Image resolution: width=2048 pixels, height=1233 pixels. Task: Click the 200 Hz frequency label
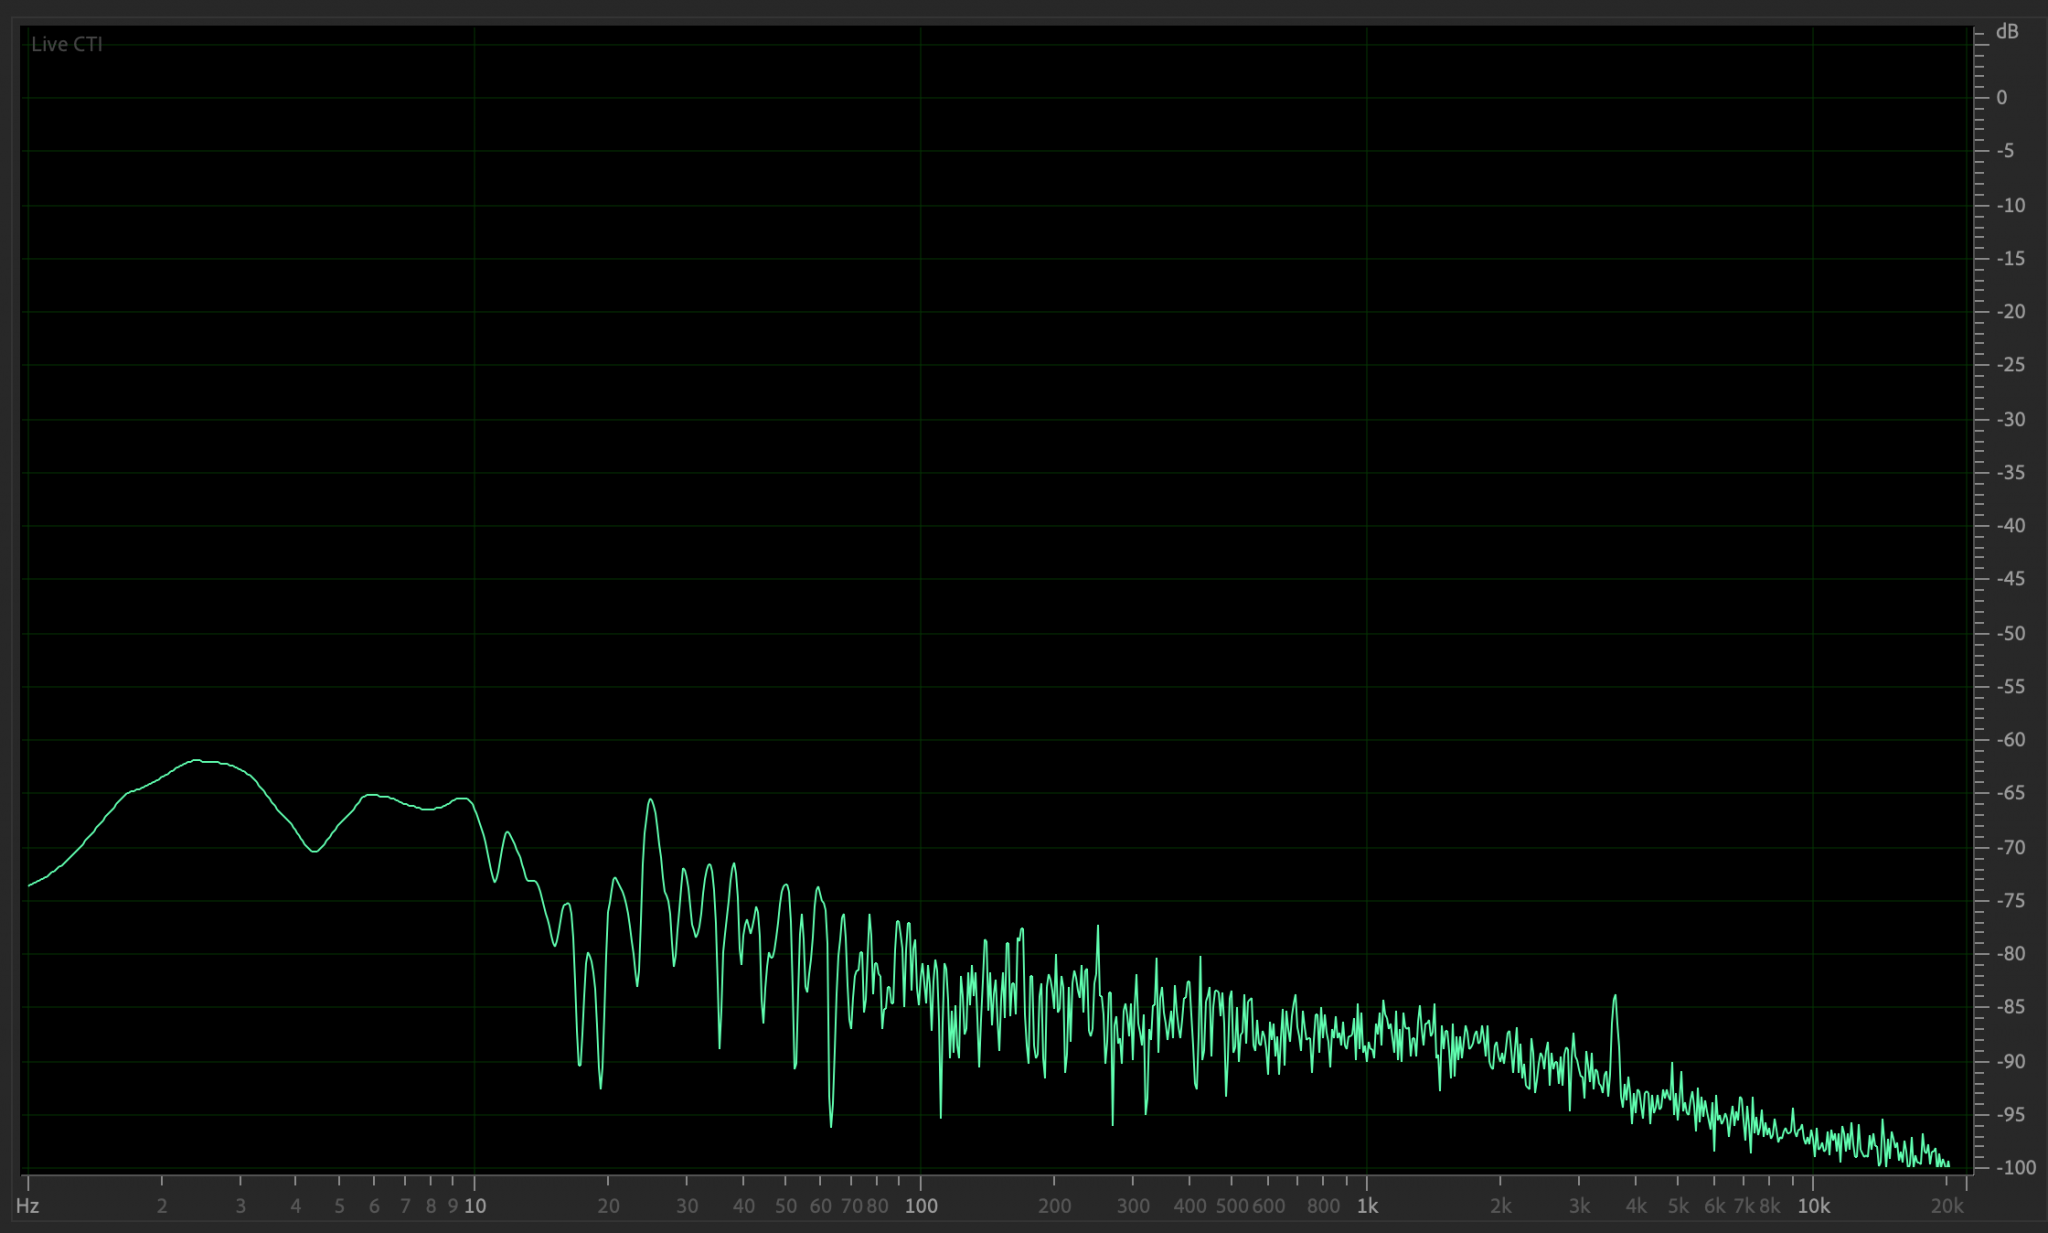point(1055,1206)
